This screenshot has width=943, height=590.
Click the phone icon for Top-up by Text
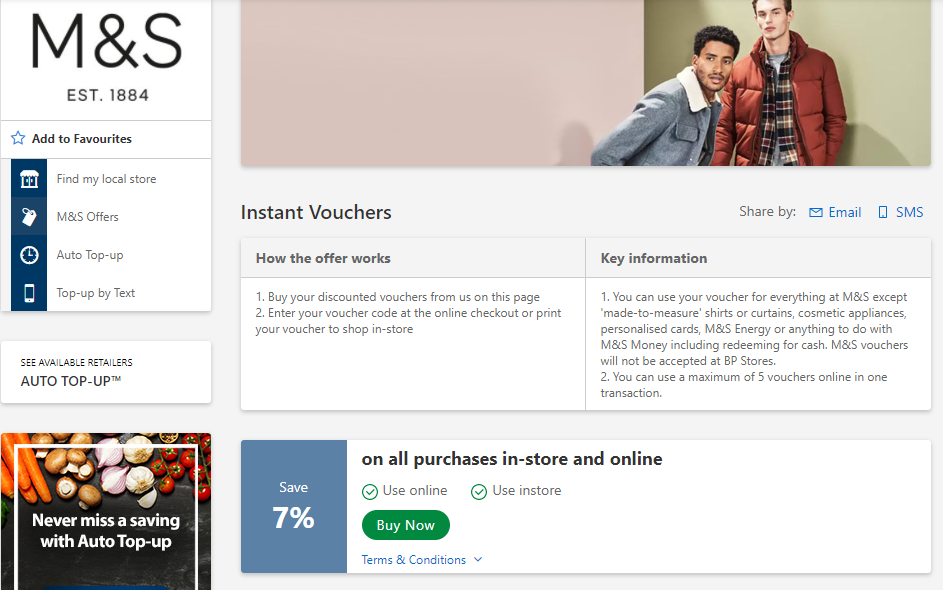(29, 293)
